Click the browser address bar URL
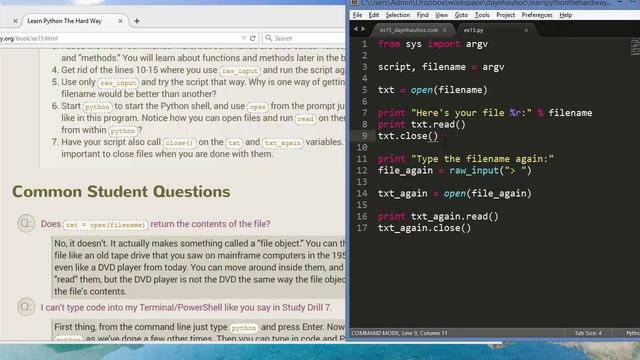The image size is (640, 360). (x=122, y=38)
